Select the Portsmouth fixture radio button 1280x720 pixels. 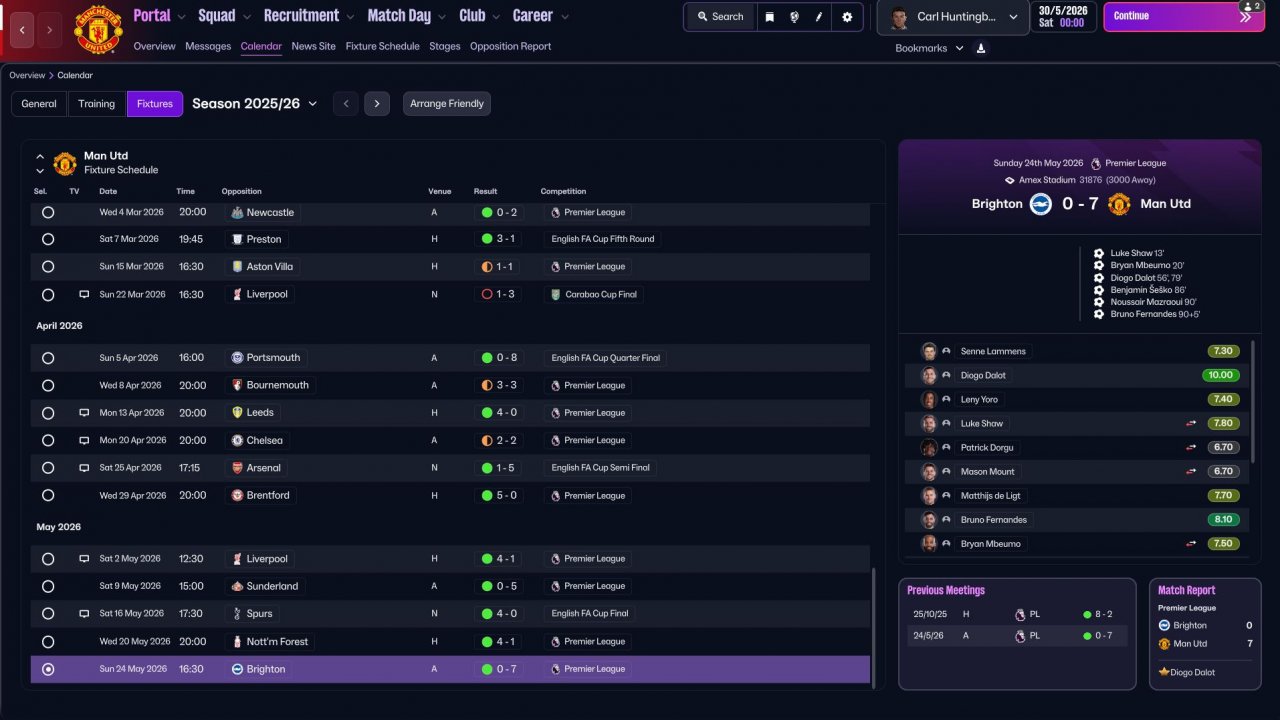coord(48,358)
